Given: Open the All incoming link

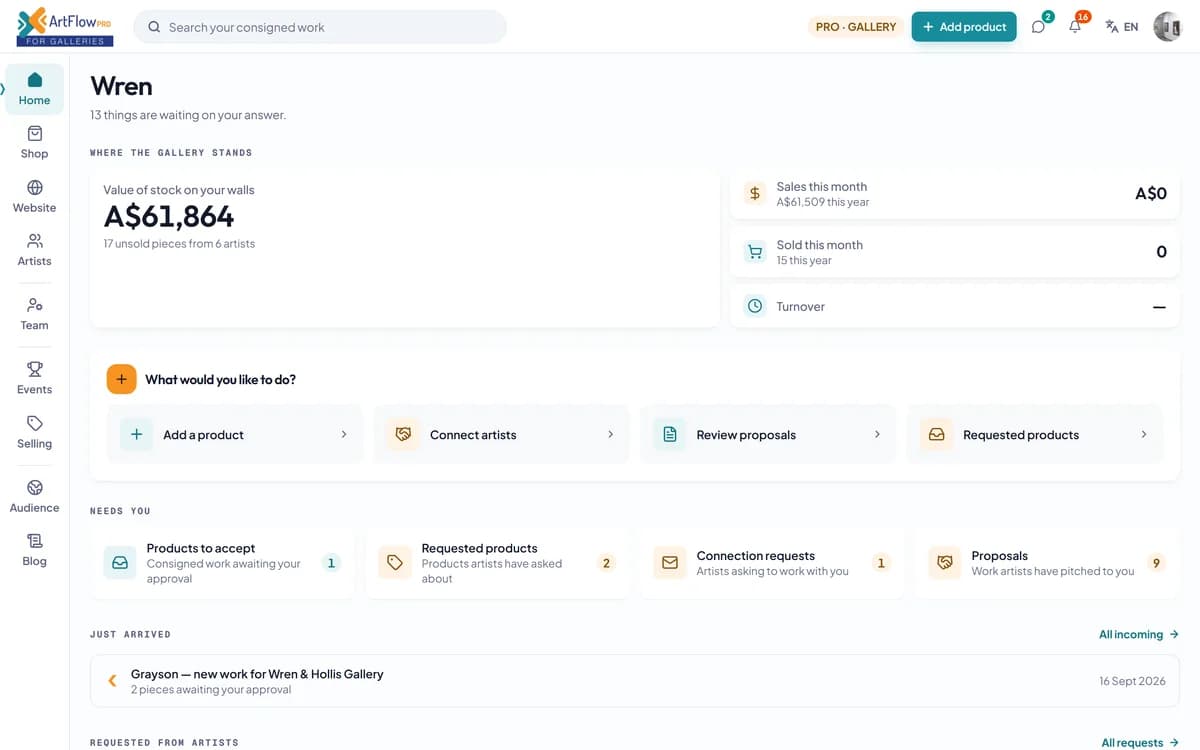Looking at the screenshot, I should pos(1139,634).
